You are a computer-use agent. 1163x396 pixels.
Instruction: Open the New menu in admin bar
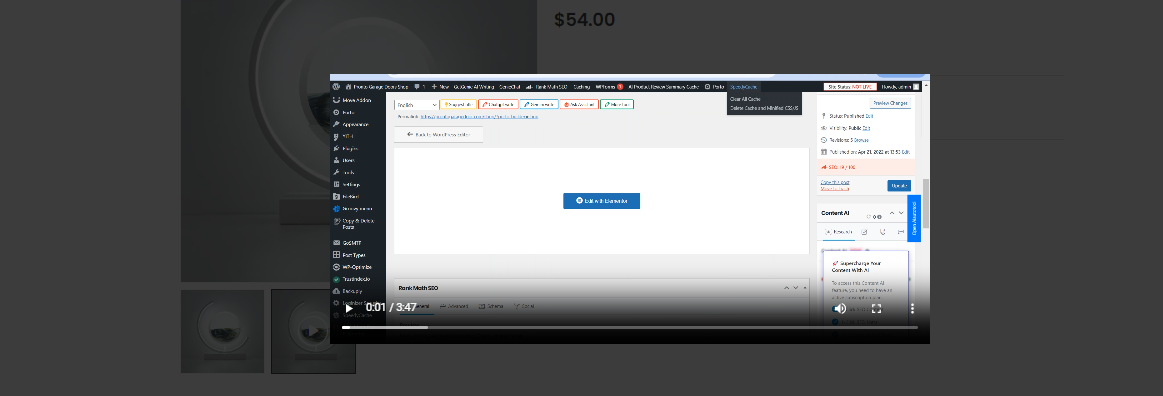point(441,87)
